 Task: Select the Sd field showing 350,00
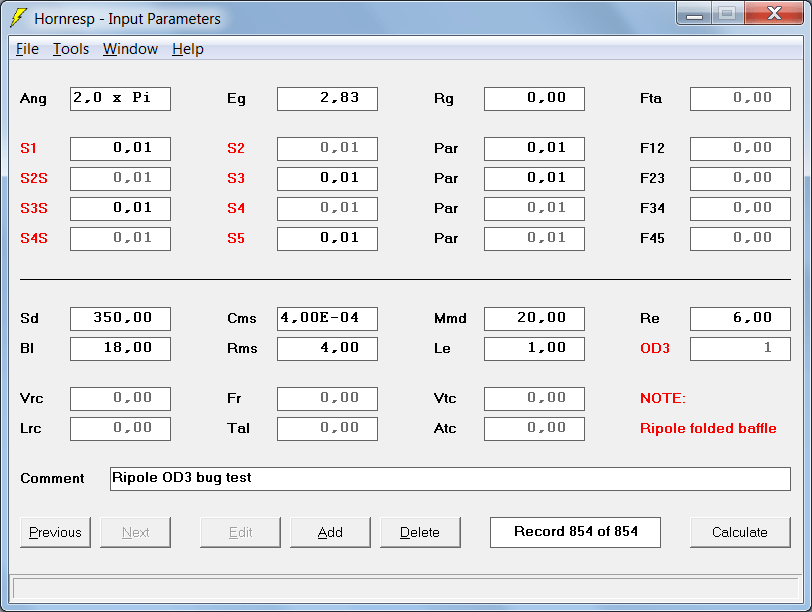(x=120, y=319)
